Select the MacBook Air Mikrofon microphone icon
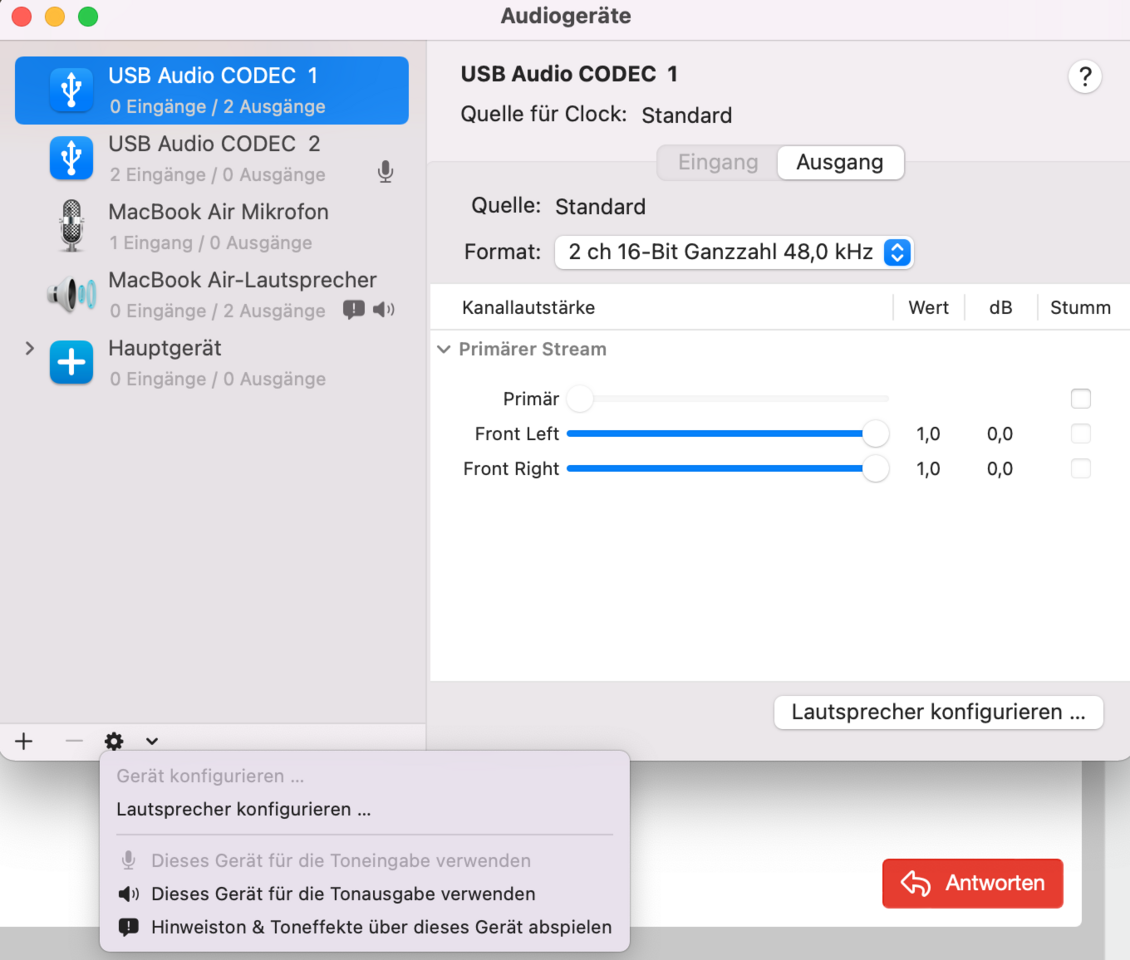Image resolution: width=1130 pixels, height=960 pixels. point(71,226)
